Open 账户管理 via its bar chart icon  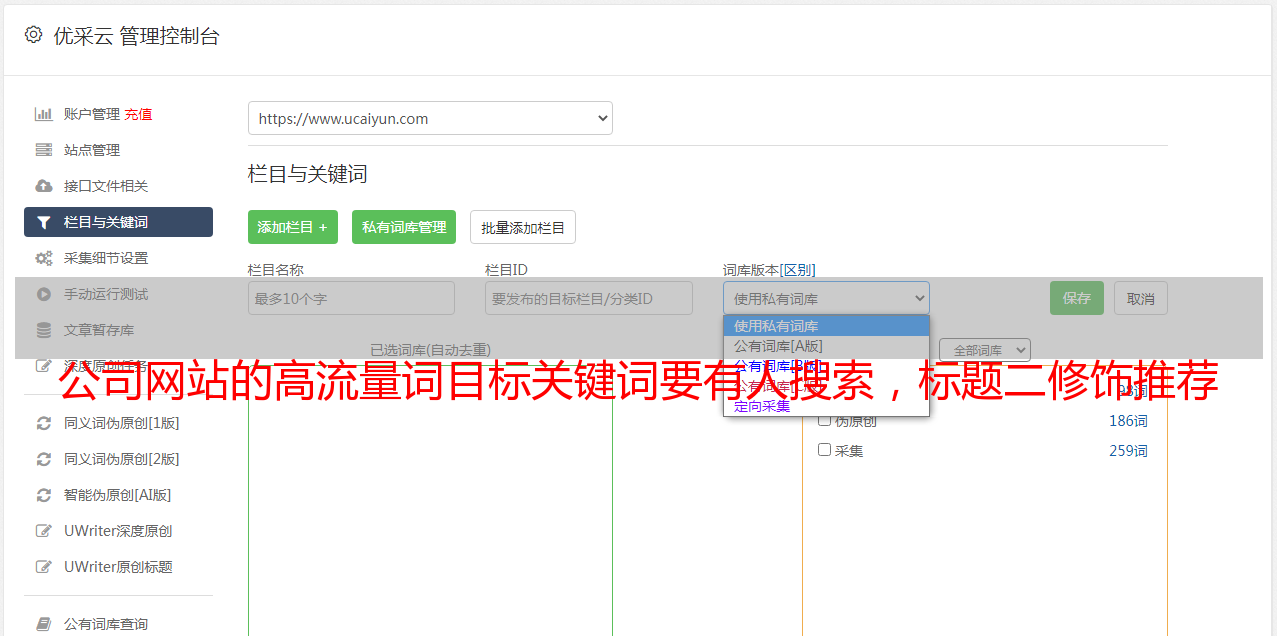point(43,114)
